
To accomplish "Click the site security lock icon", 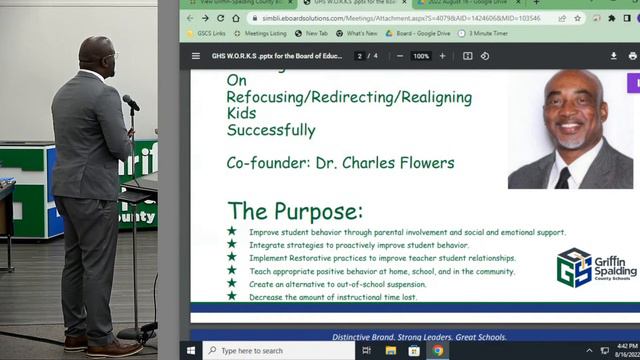I will coord(255,18).
